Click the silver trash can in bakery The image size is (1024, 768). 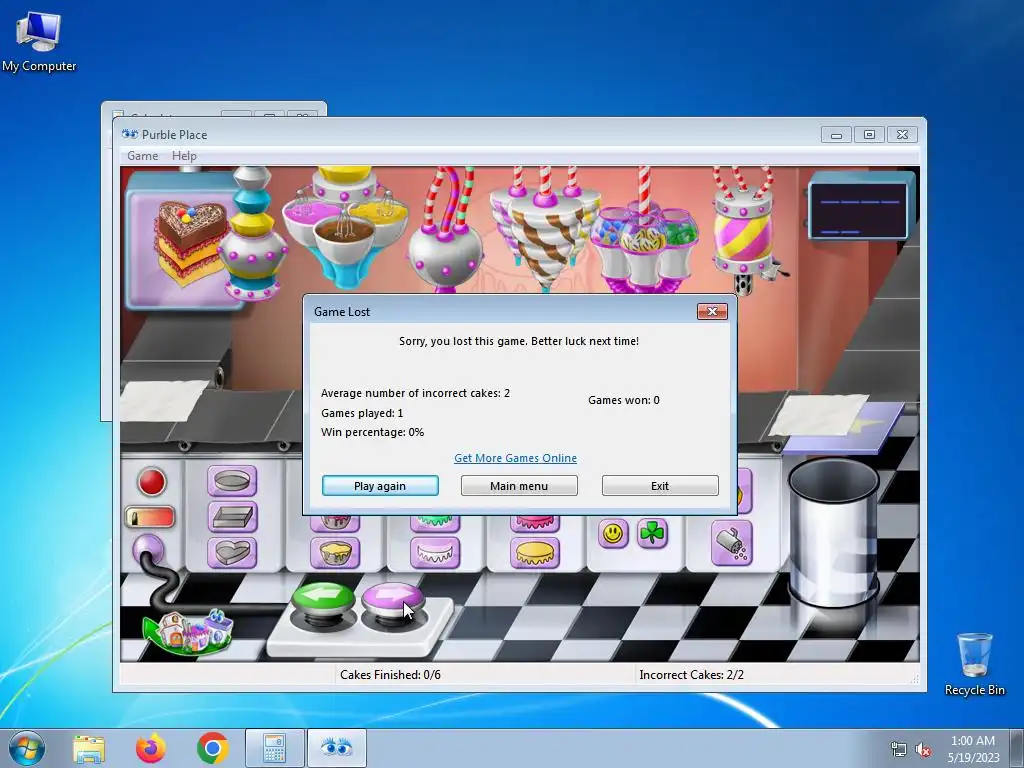833,532
